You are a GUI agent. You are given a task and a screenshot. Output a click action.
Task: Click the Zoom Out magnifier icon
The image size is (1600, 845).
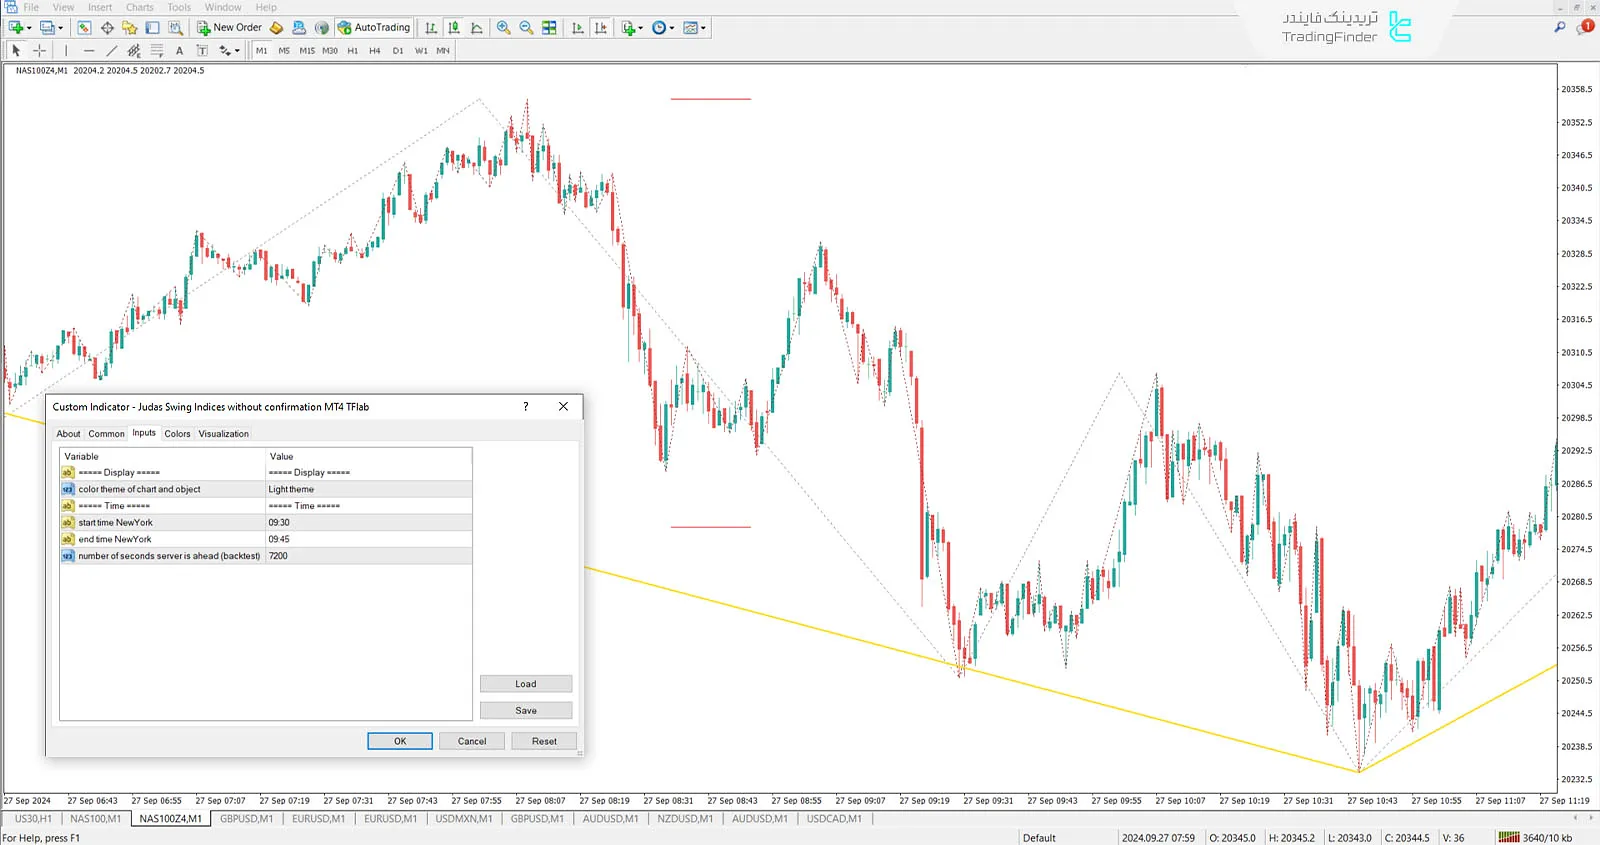click(526, 28)
